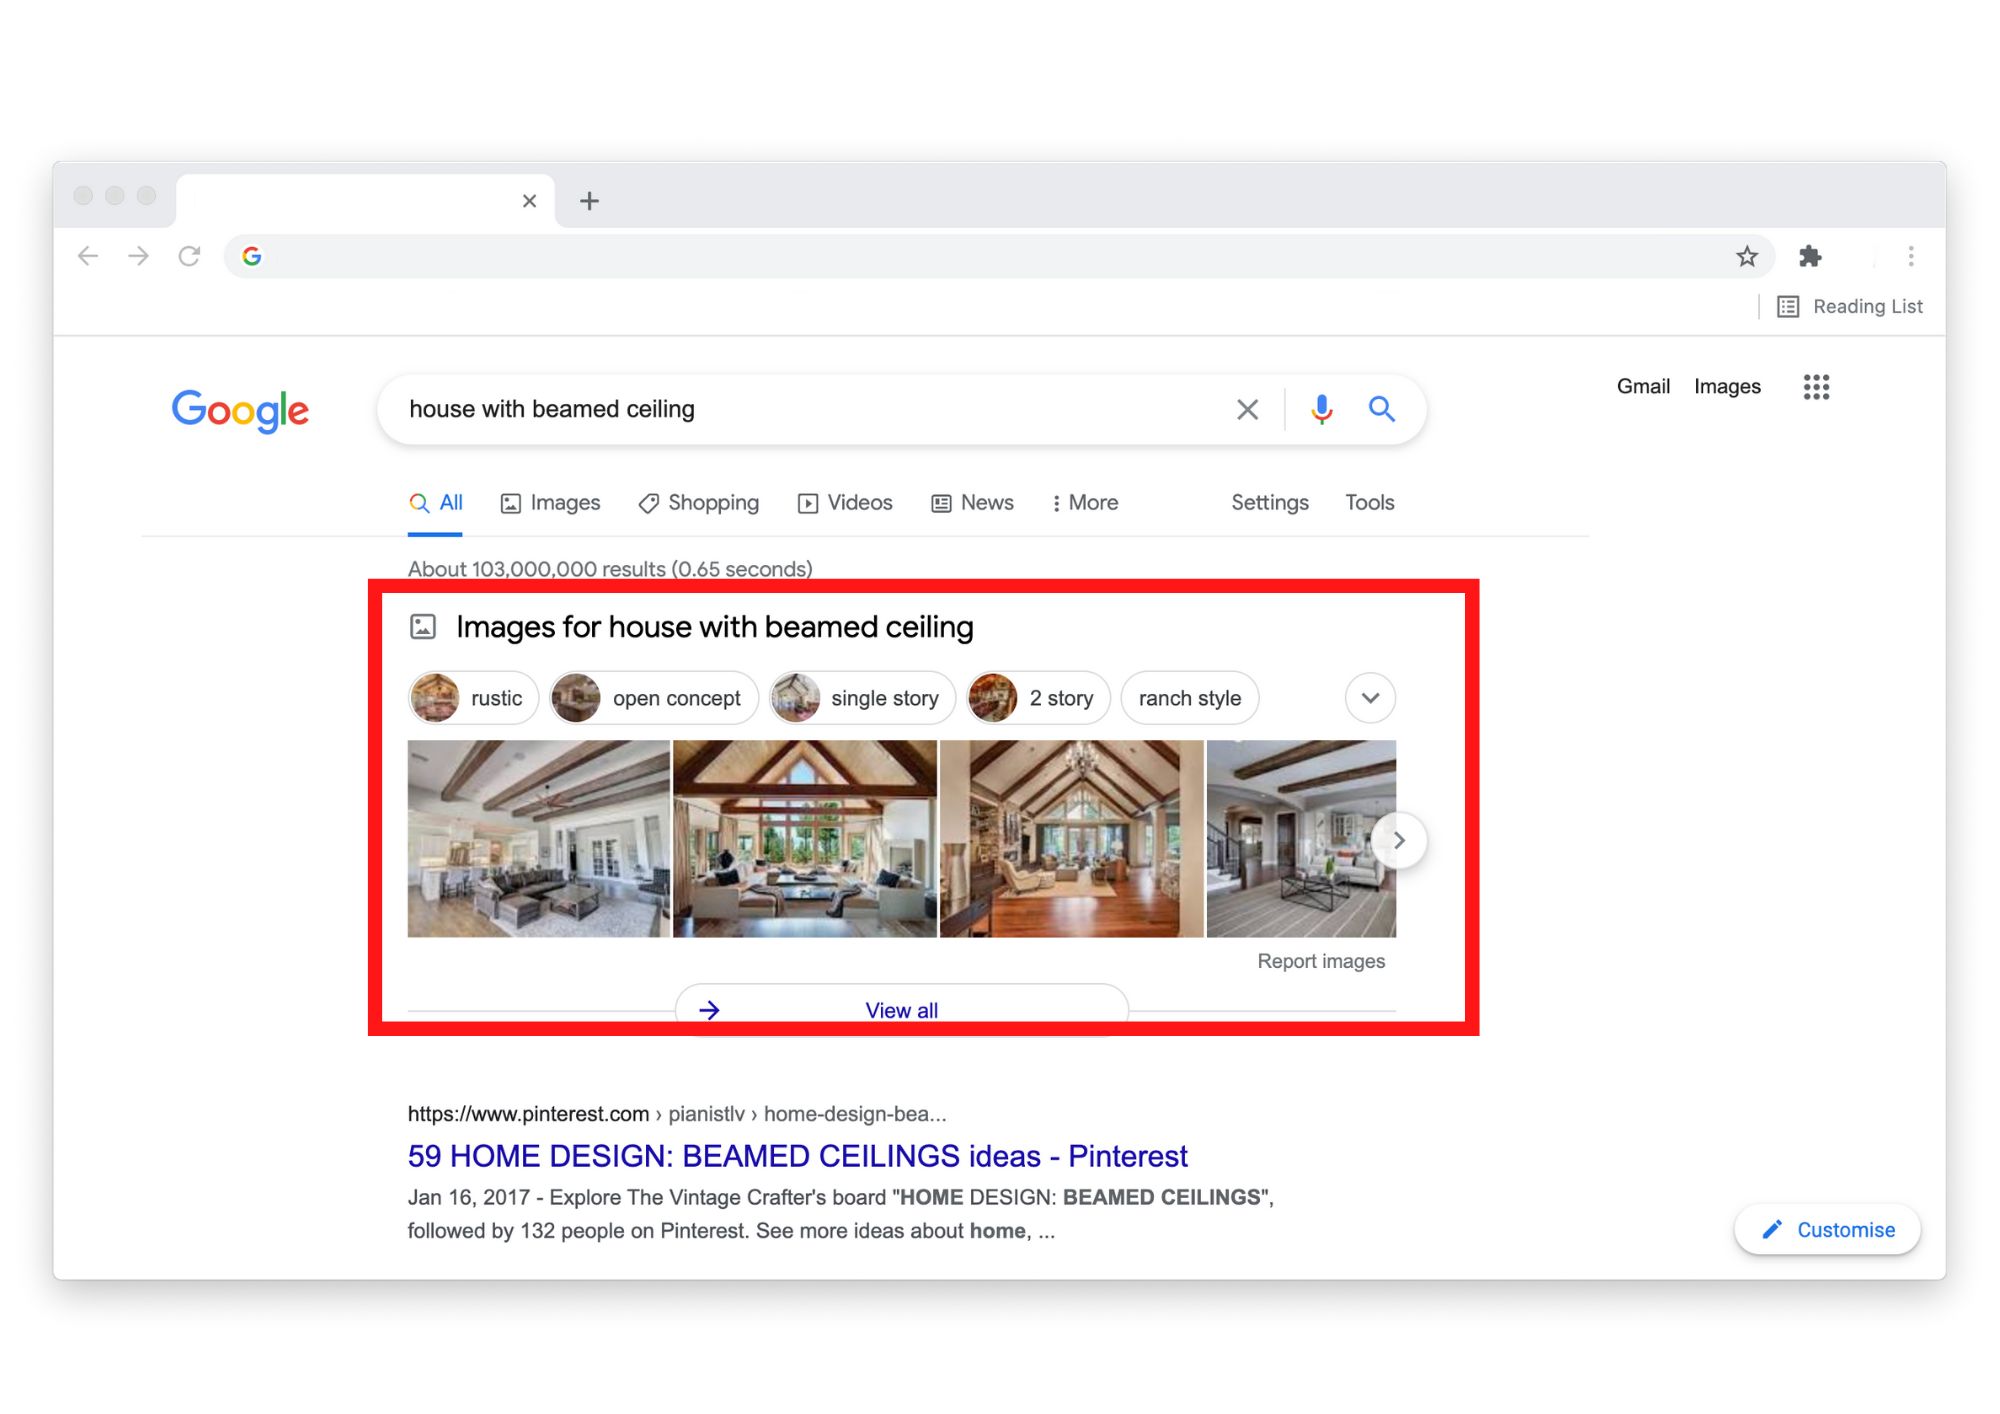Viewport: 2000px width, 1414px height.
Task: Switch to the Videos tab
Action: tap(845, 503)
